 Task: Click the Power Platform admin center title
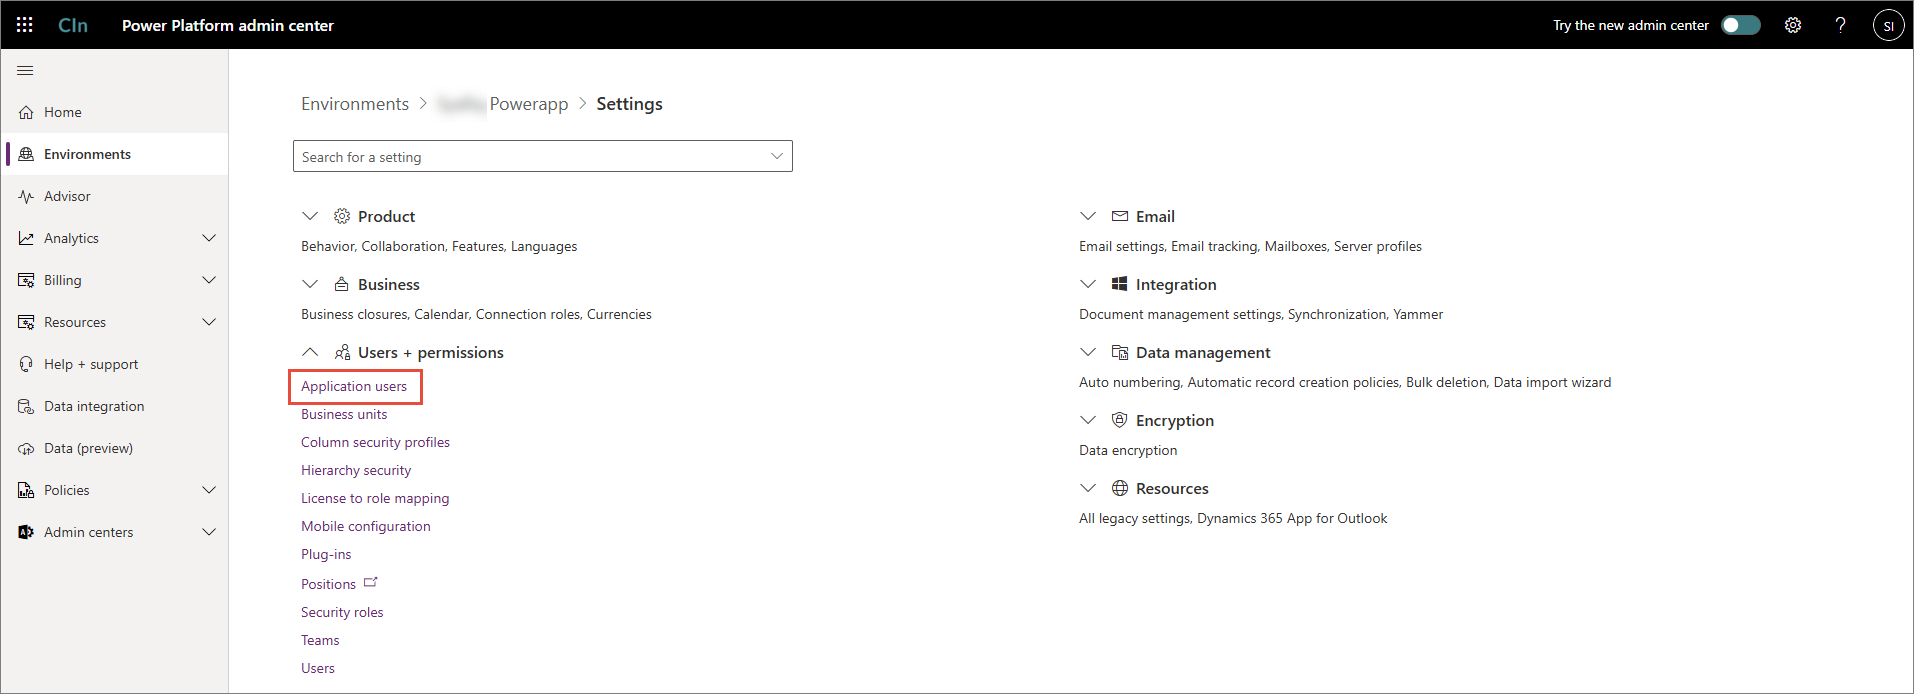228,25
